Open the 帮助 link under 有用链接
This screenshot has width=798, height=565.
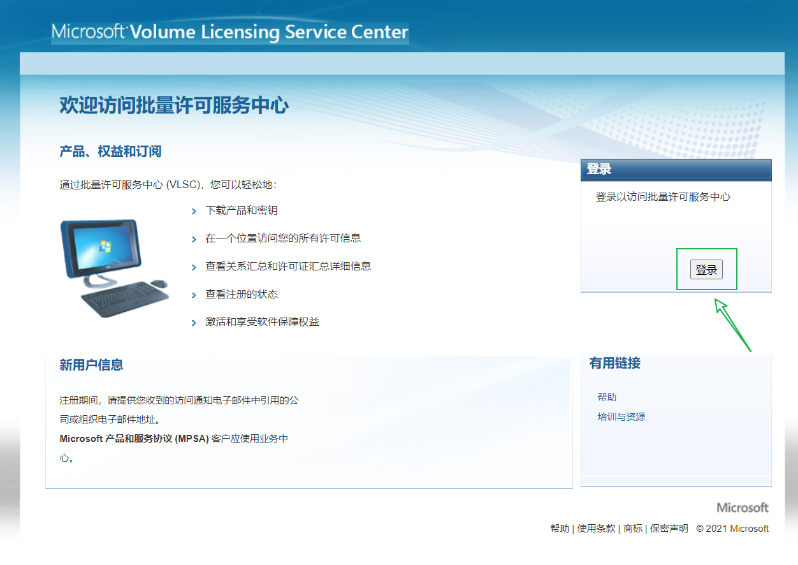click(x=607, y=397)
